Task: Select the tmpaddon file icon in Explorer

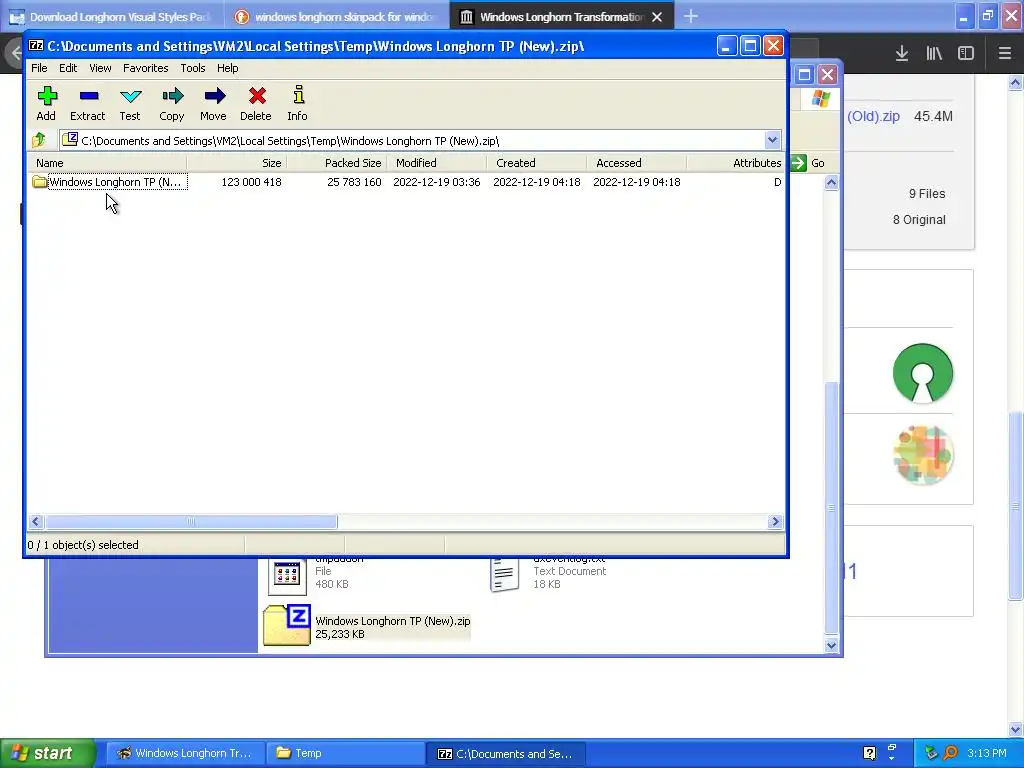Action: [287, 575]
